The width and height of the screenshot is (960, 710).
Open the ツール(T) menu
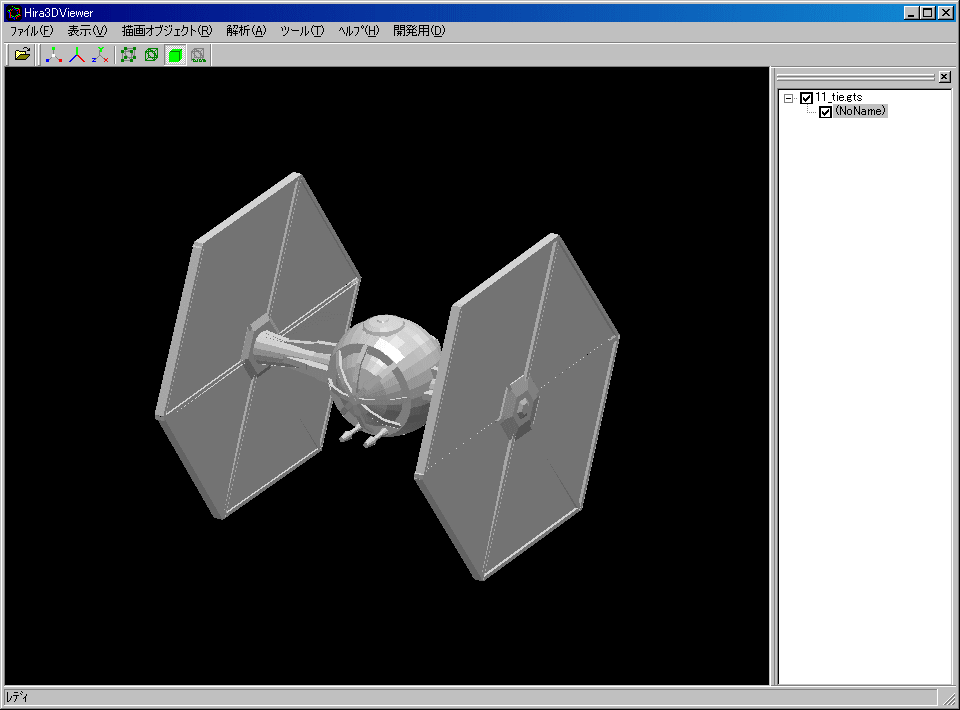coord(302,31)
